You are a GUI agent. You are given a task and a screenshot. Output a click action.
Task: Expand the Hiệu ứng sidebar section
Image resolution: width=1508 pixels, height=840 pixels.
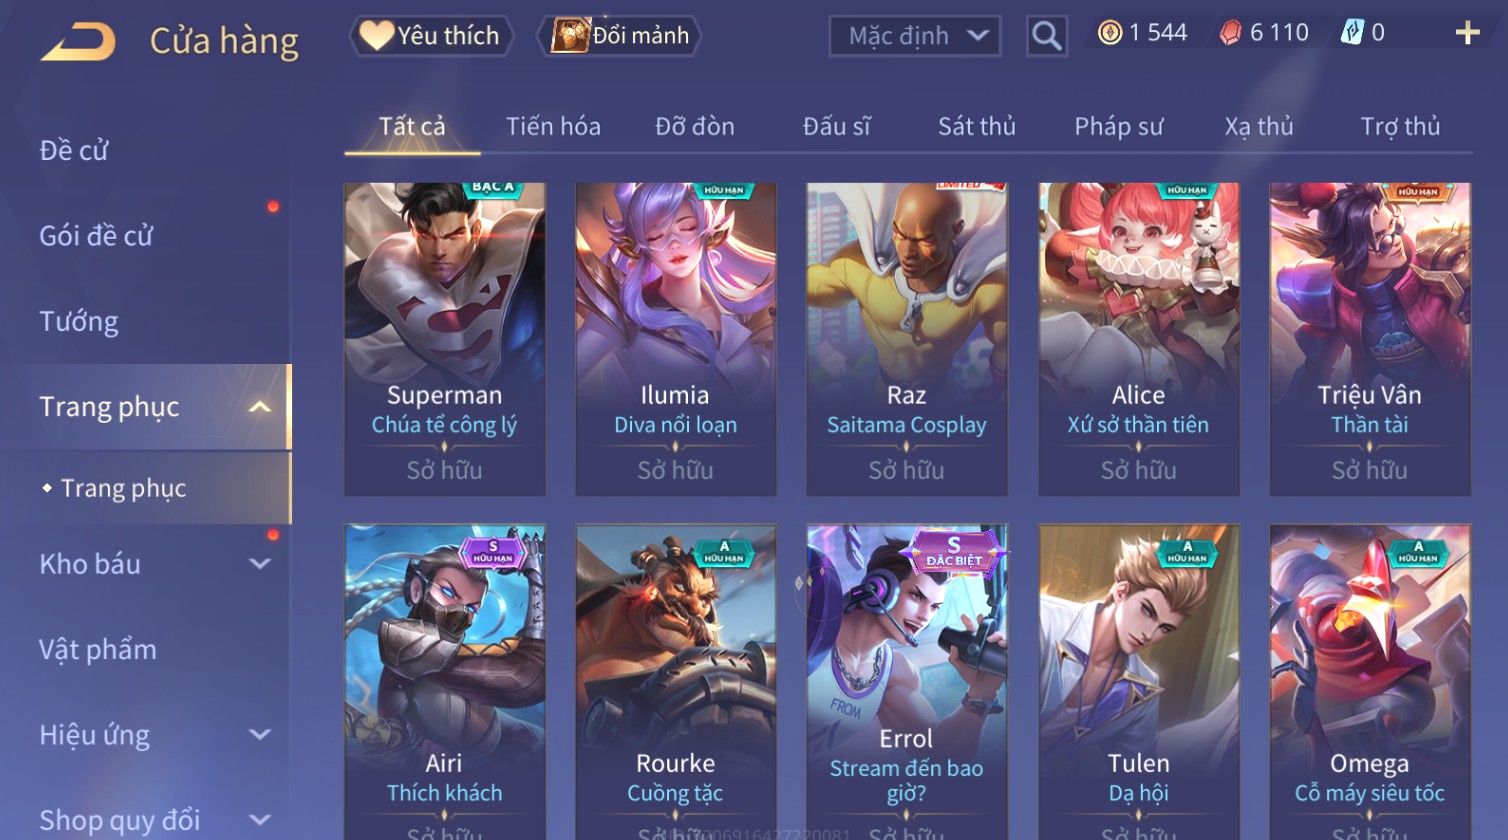coord(260,735)
